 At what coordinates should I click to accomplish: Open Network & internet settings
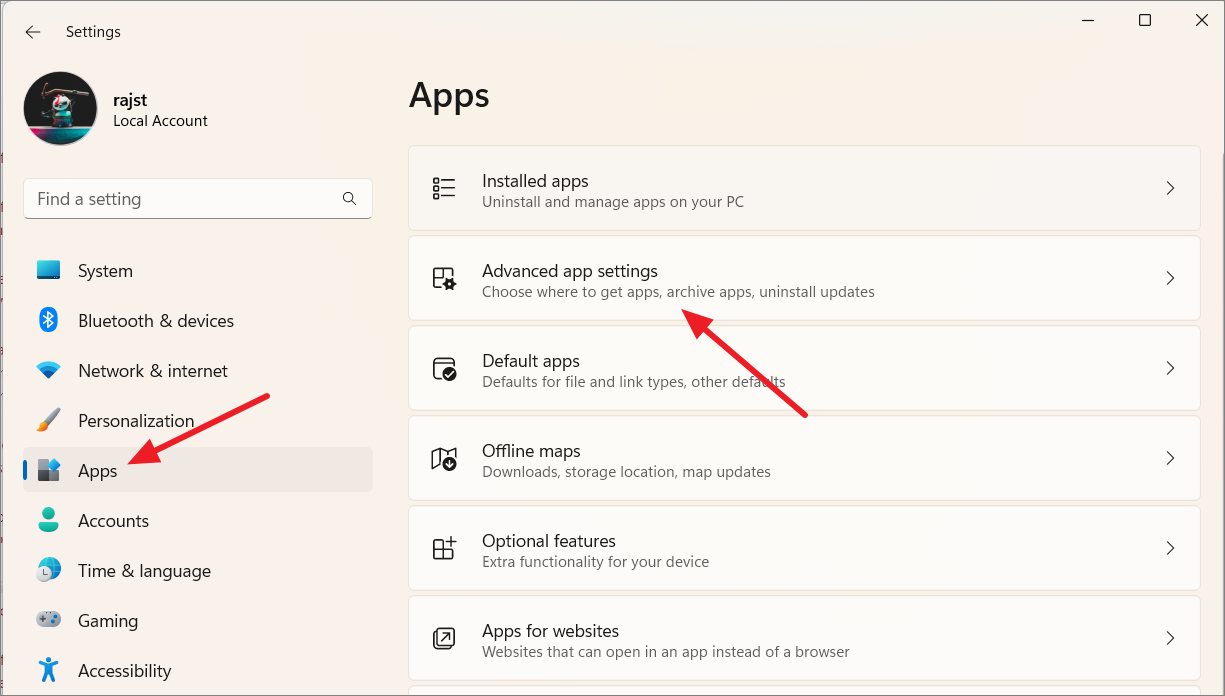coord(198,371)
